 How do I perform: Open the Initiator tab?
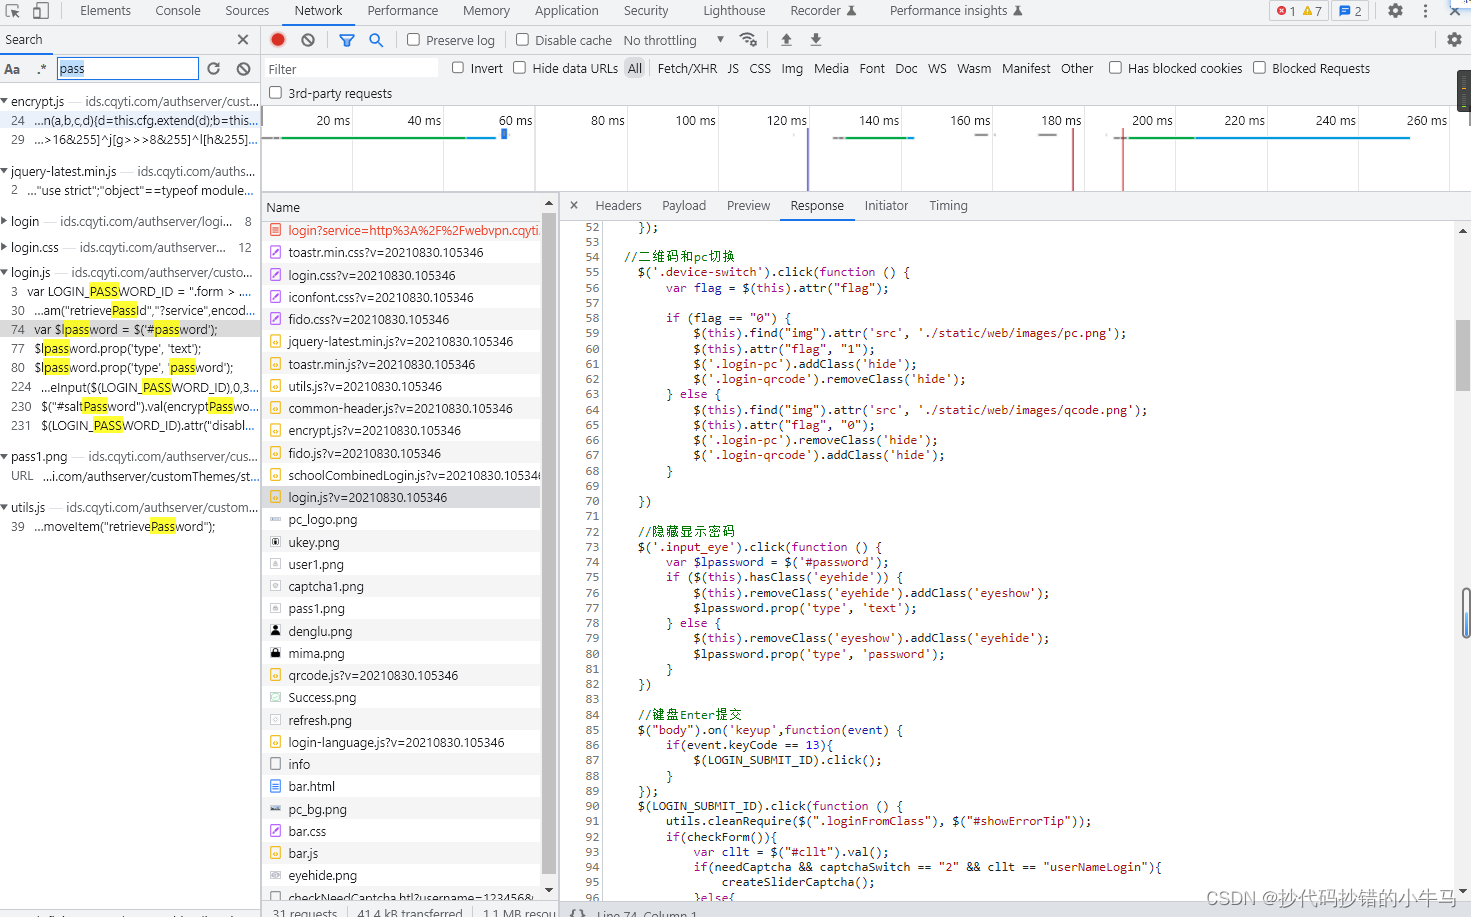886,206
